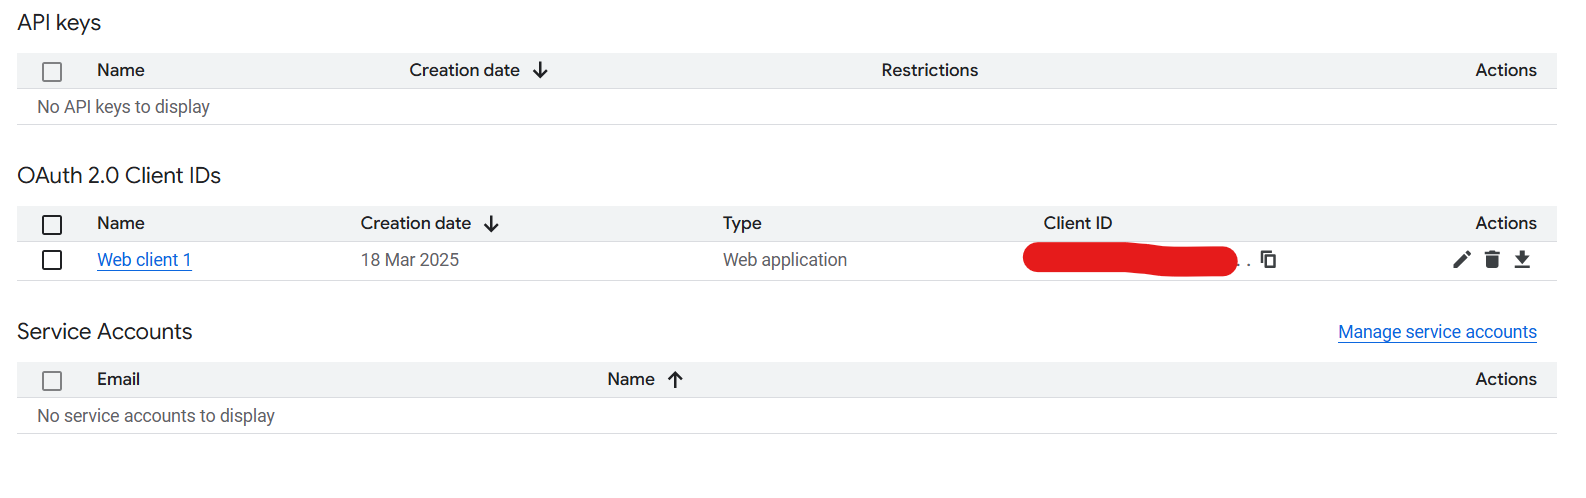Select all API keys checkbox
Image resolution: width=1586 pixels, height=498 pixels.
[52, 72]
